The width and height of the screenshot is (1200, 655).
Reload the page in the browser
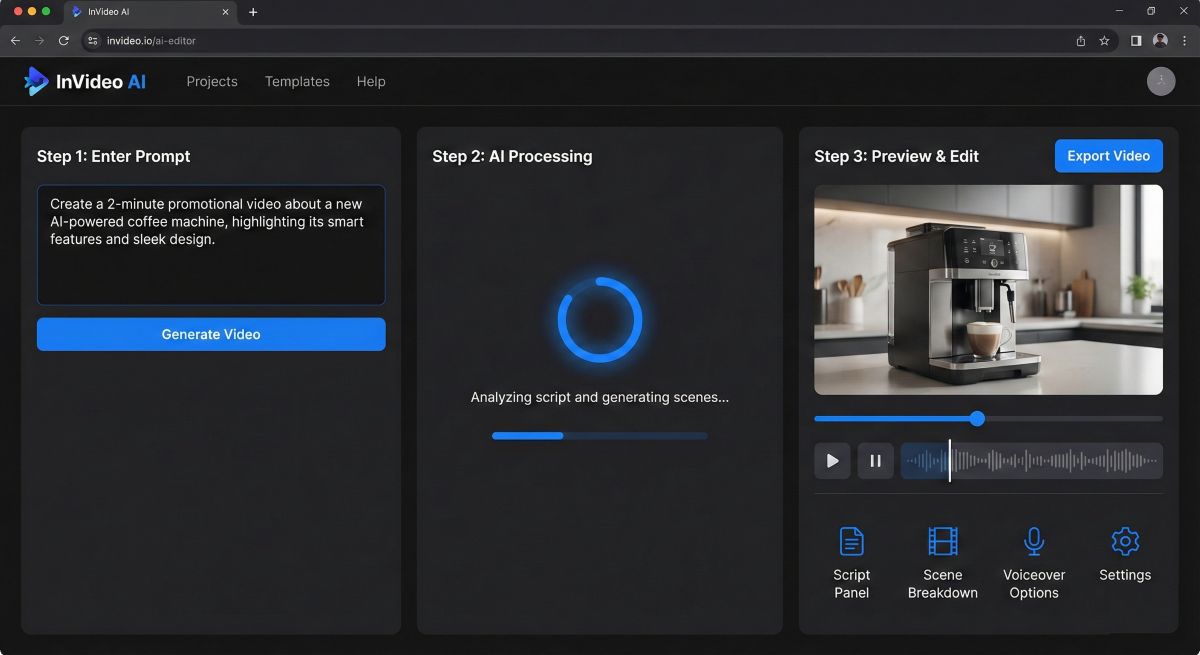click(x=63, y=41)
